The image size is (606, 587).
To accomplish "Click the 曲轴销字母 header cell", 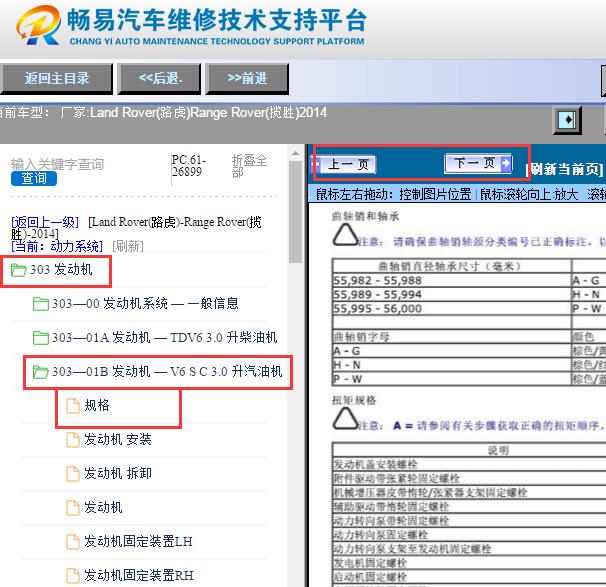I will [451, 337].
